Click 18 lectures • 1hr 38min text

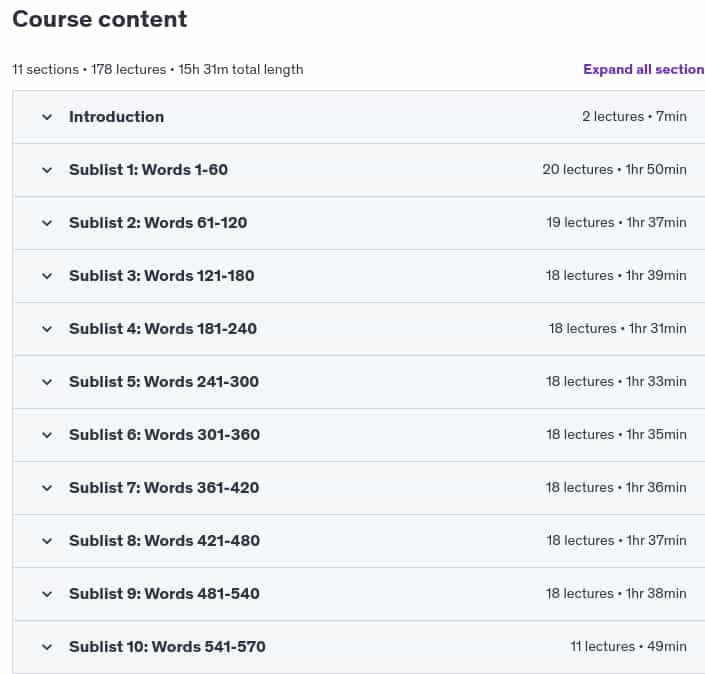616,594
